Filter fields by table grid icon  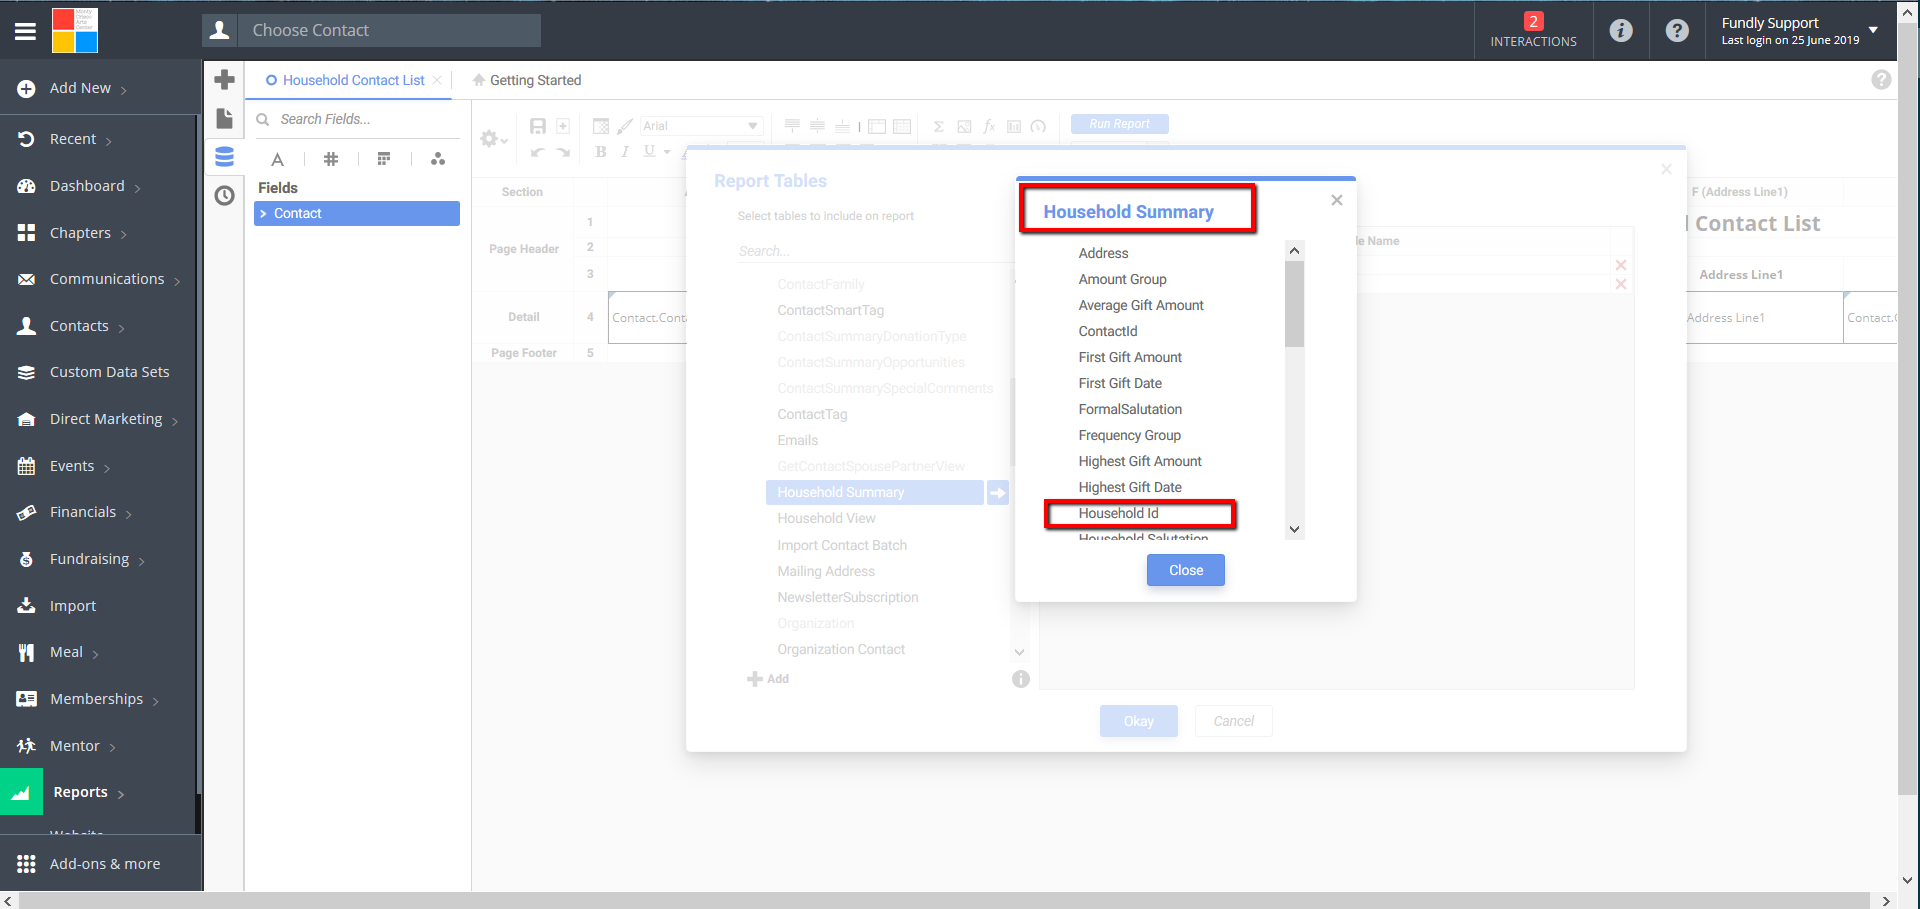tap(384, 159)
